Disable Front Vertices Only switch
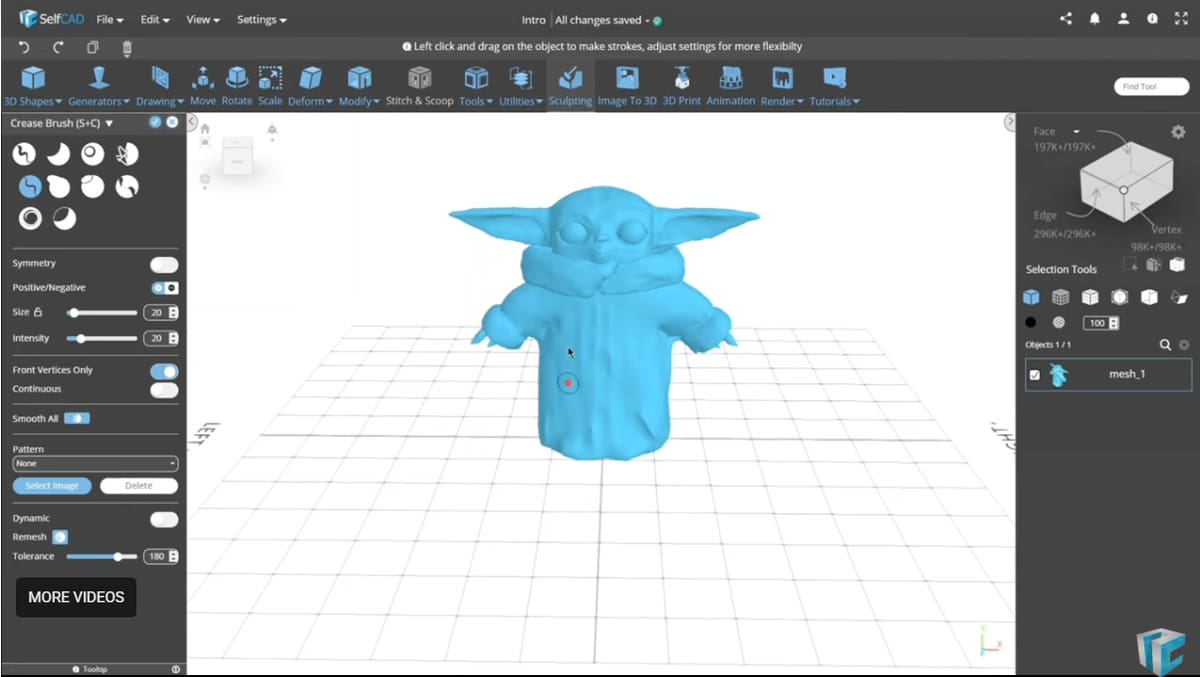1200x677 pixels. 164,371
